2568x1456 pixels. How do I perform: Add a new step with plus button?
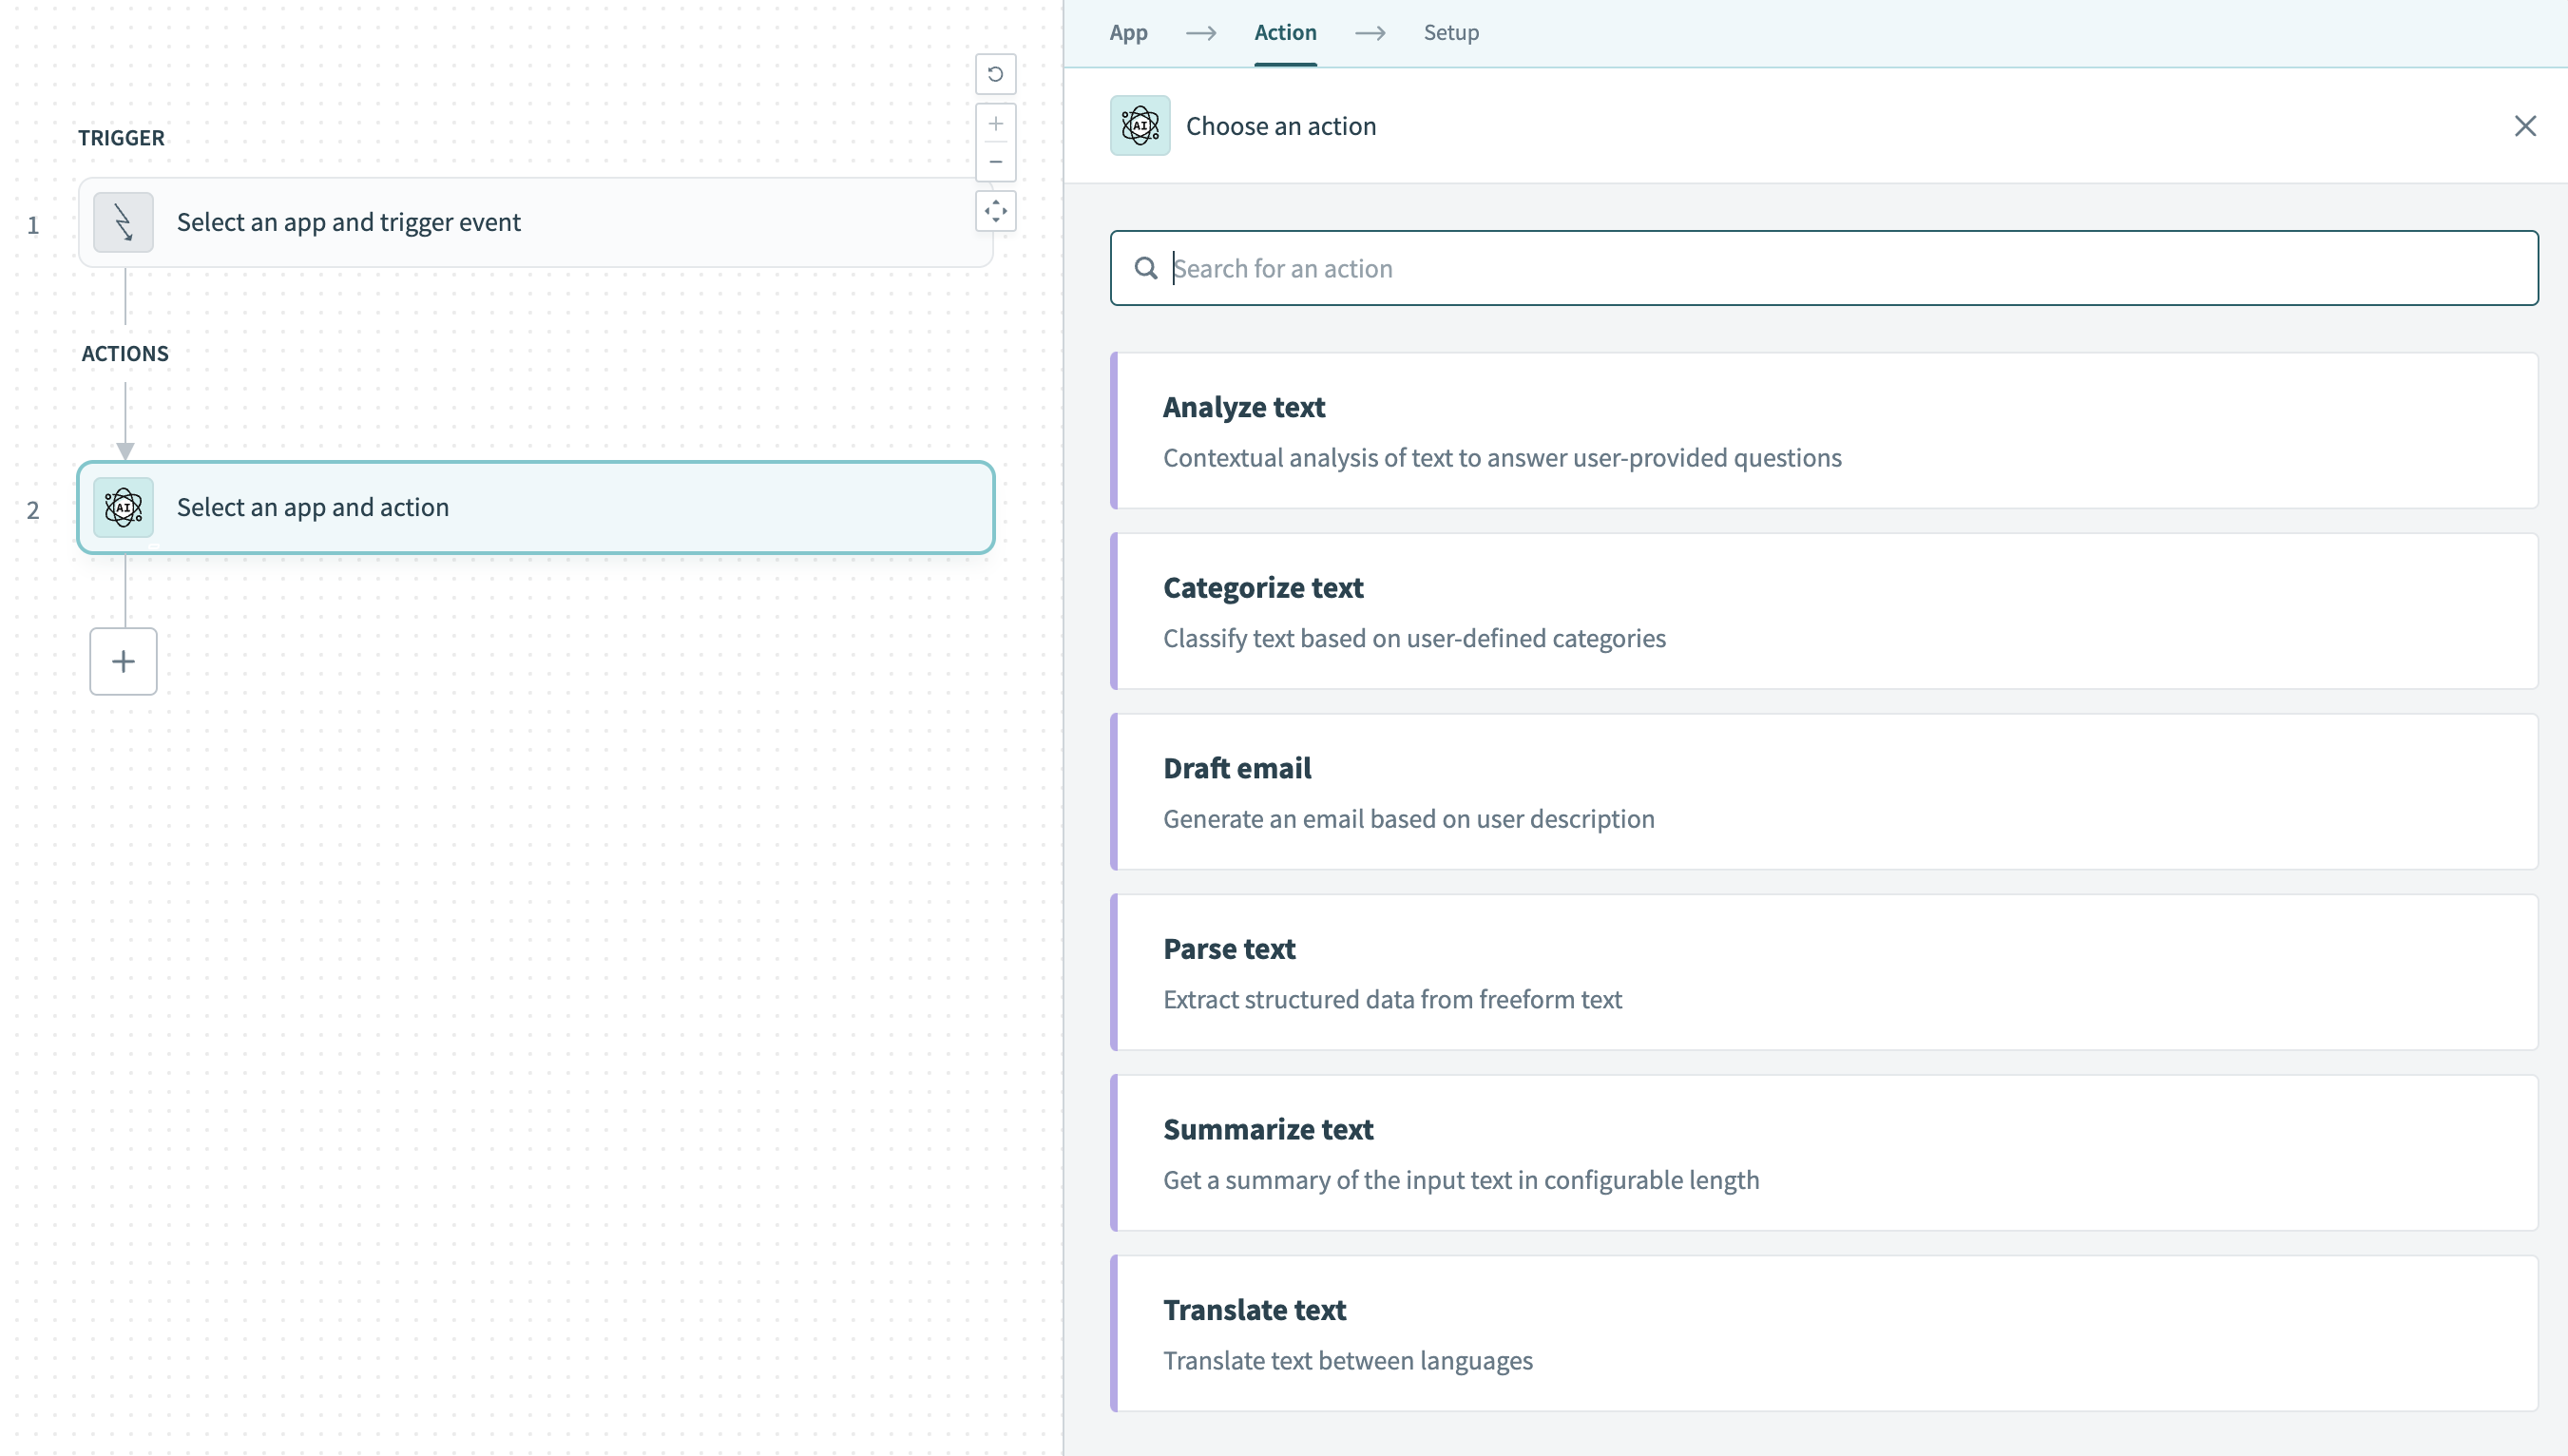[x=123, y=661]
